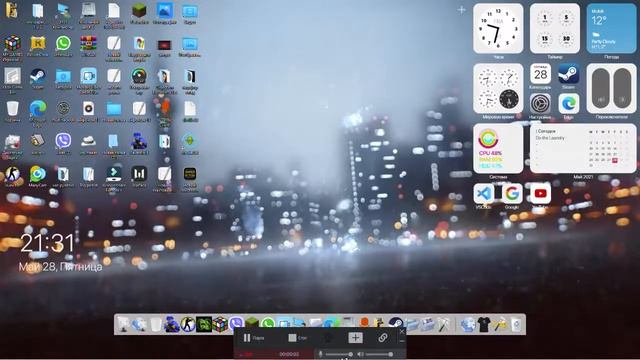Open the world clock widget
Viewport: 640px width, 360px height.
click(498, 88)
